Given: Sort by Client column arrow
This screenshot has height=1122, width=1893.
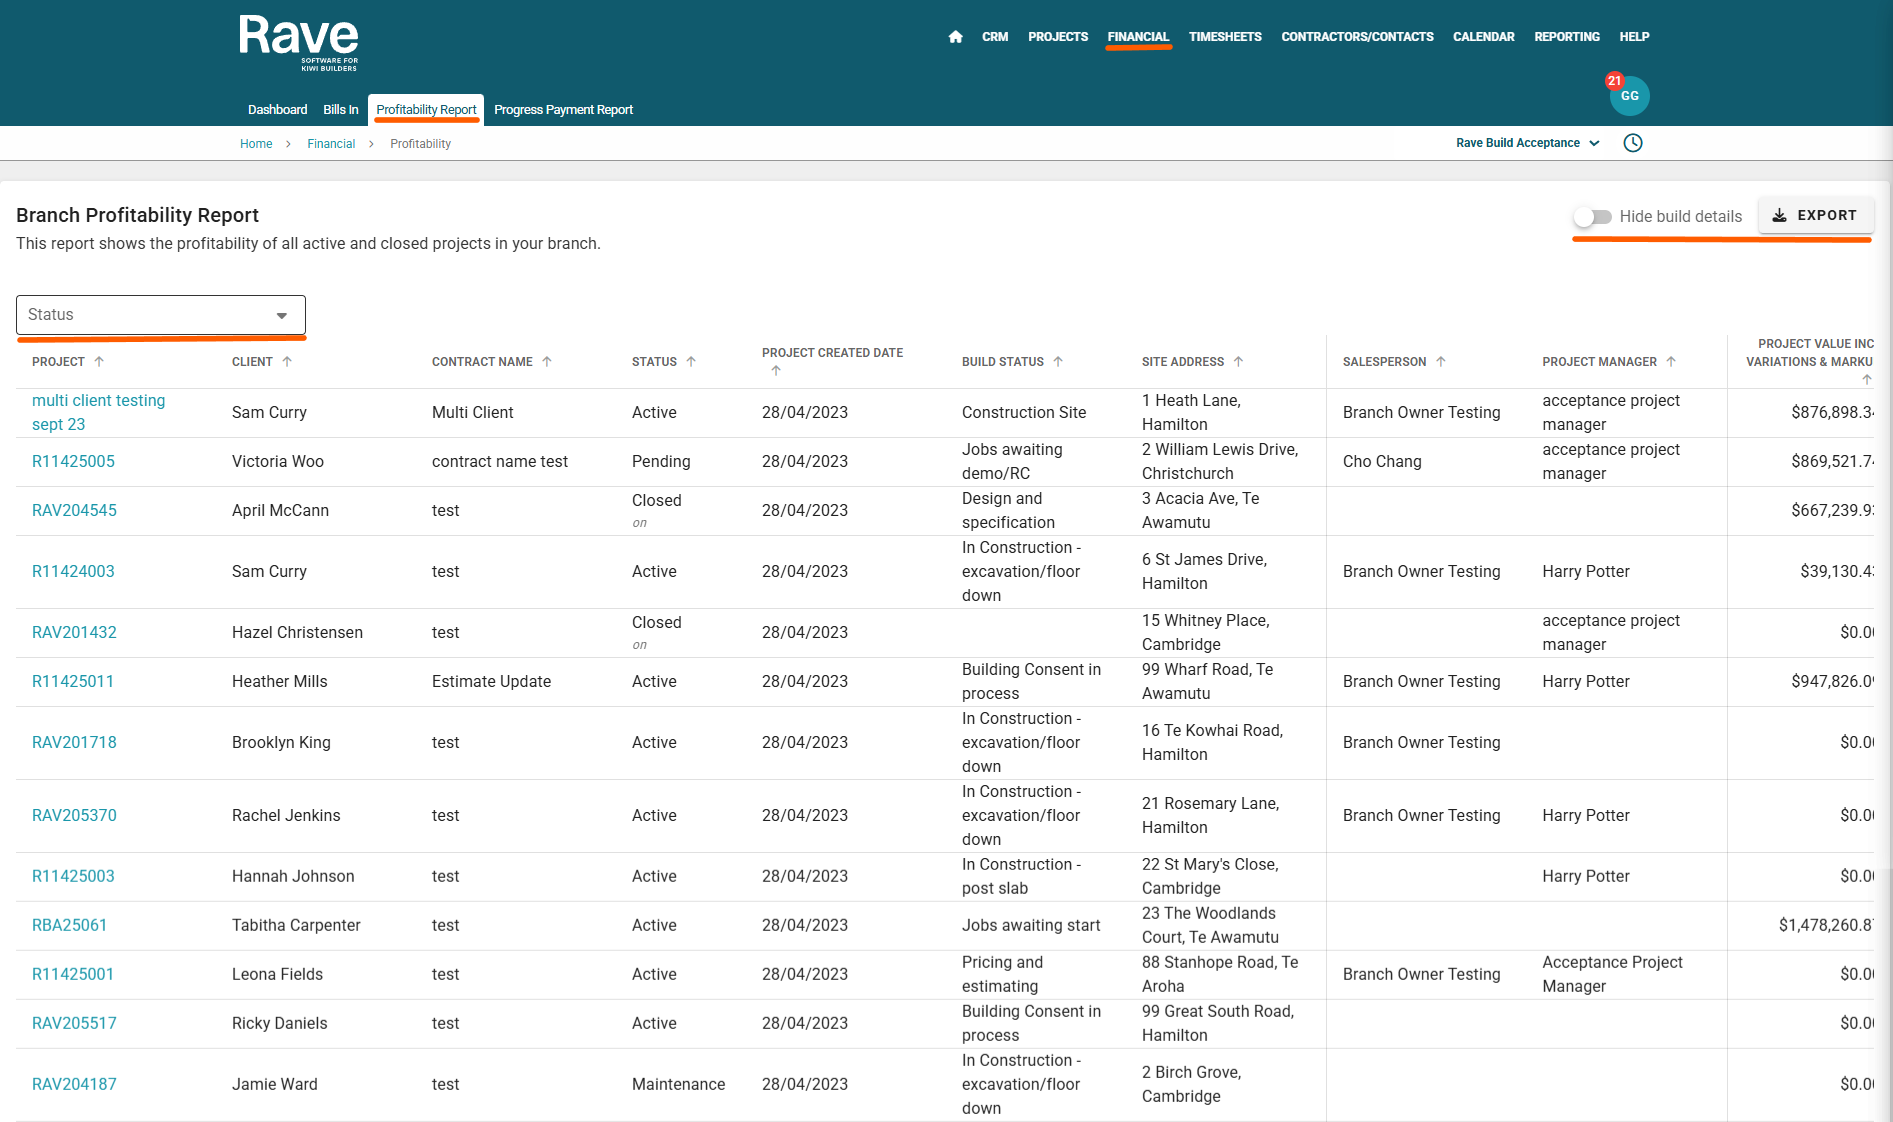Looking at the screenshot, I should pyautogui.click(x=287, y=362).
